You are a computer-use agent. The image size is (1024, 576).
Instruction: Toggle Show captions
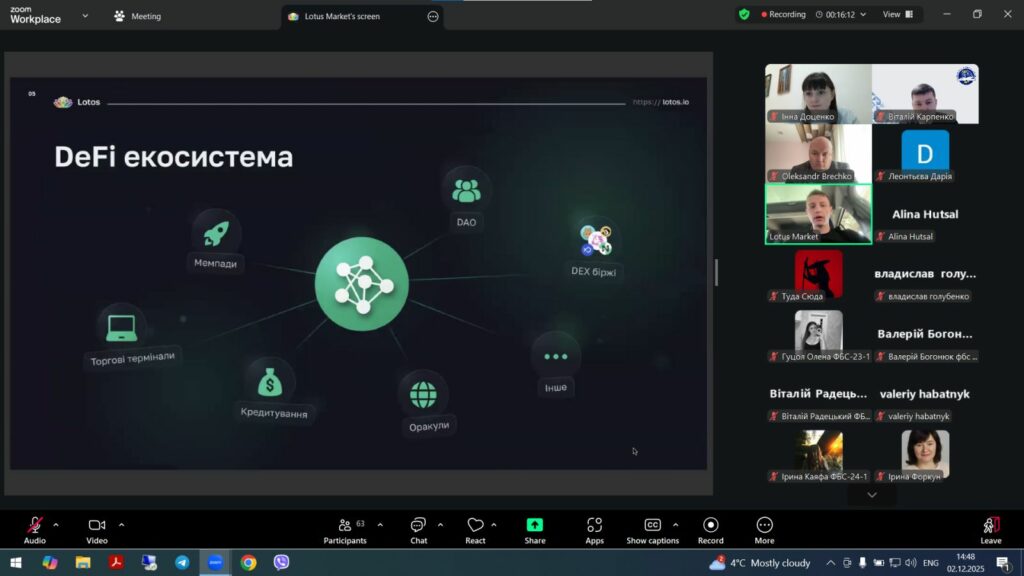click(x=652, y=526)
